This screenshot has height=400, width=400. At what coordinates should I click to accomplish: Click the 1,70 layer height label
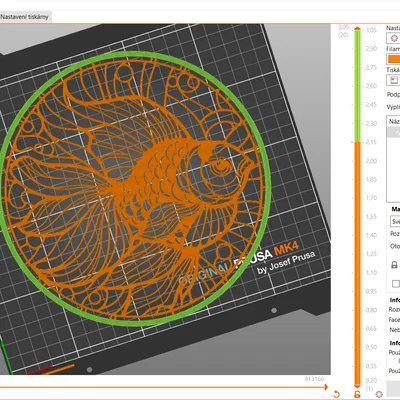coord(371,198)
